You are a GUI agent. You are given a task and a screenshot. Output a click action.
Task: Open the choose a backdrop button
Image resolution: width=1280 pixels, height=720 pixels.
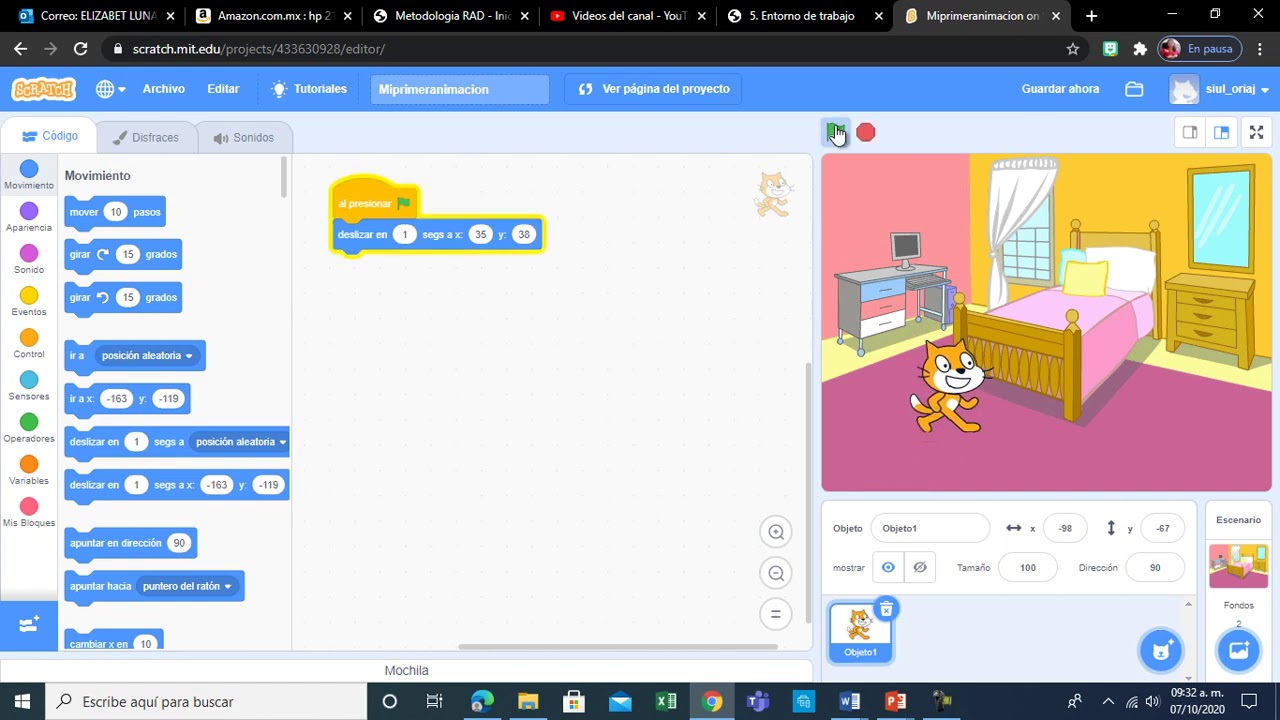click(1238, 650)
